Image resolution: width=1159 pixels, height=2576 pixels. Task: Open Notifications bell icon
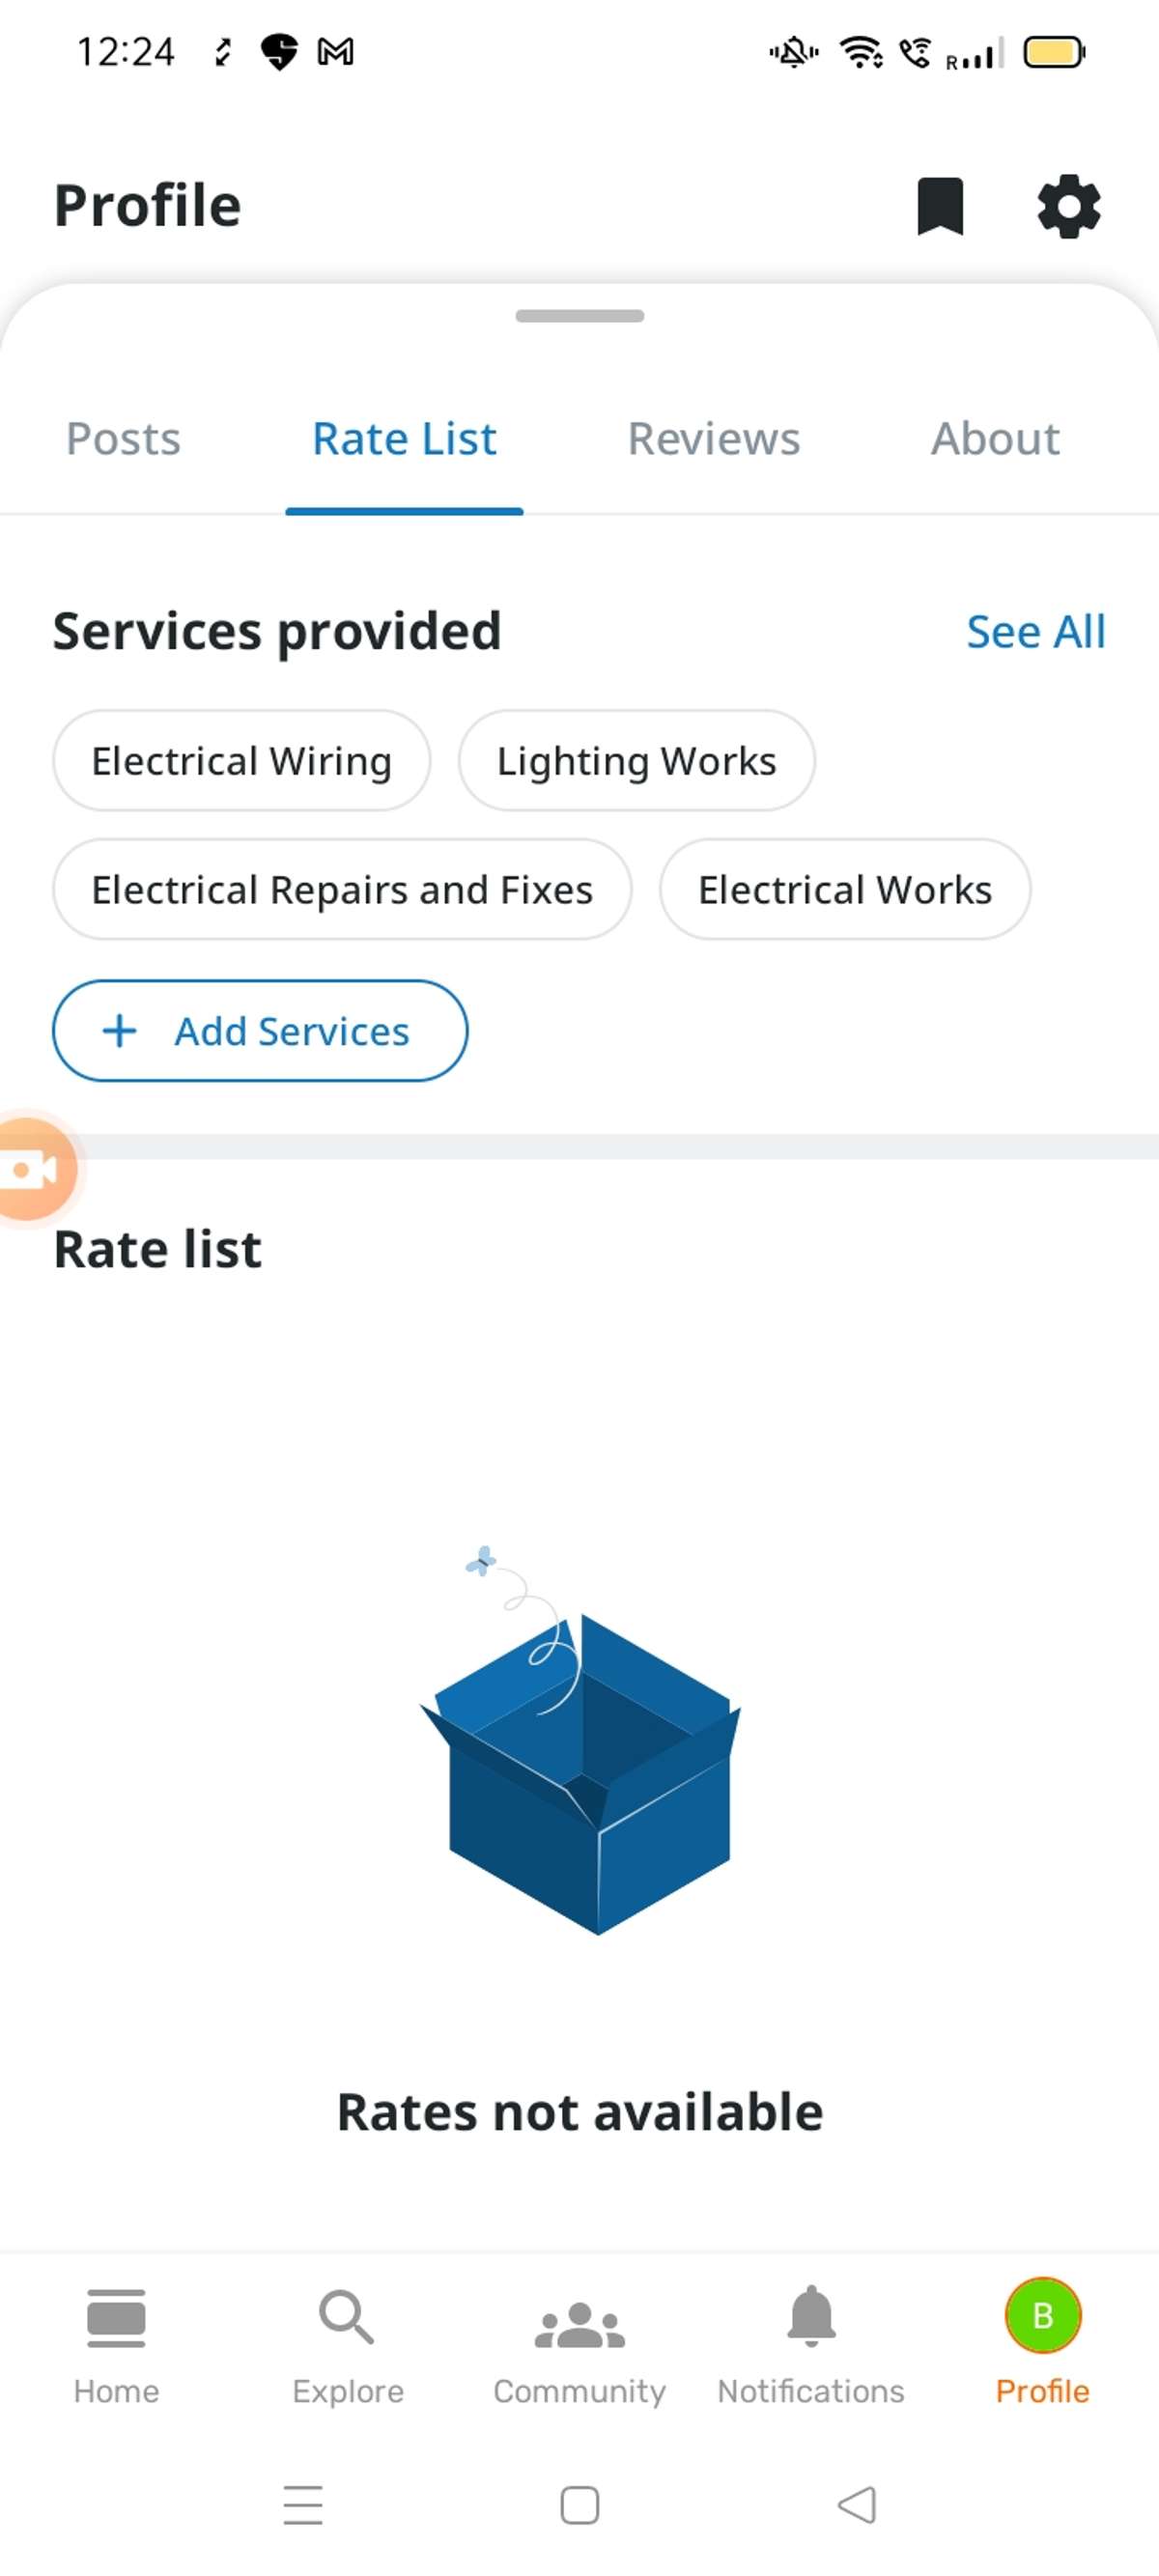[x=811, y=2318]
